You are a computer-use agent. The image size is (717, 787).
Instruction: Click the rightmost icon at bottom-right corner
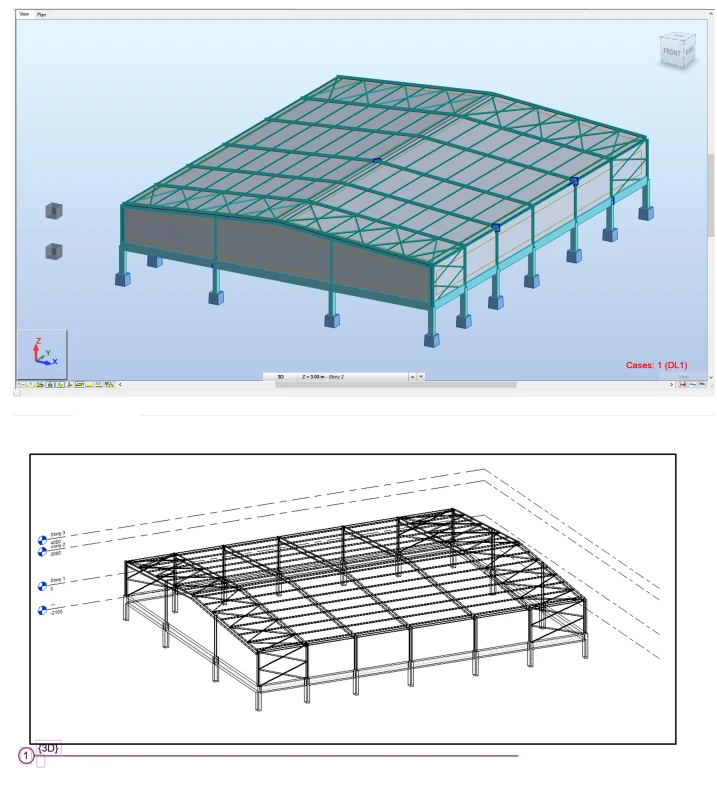(702, 384)
